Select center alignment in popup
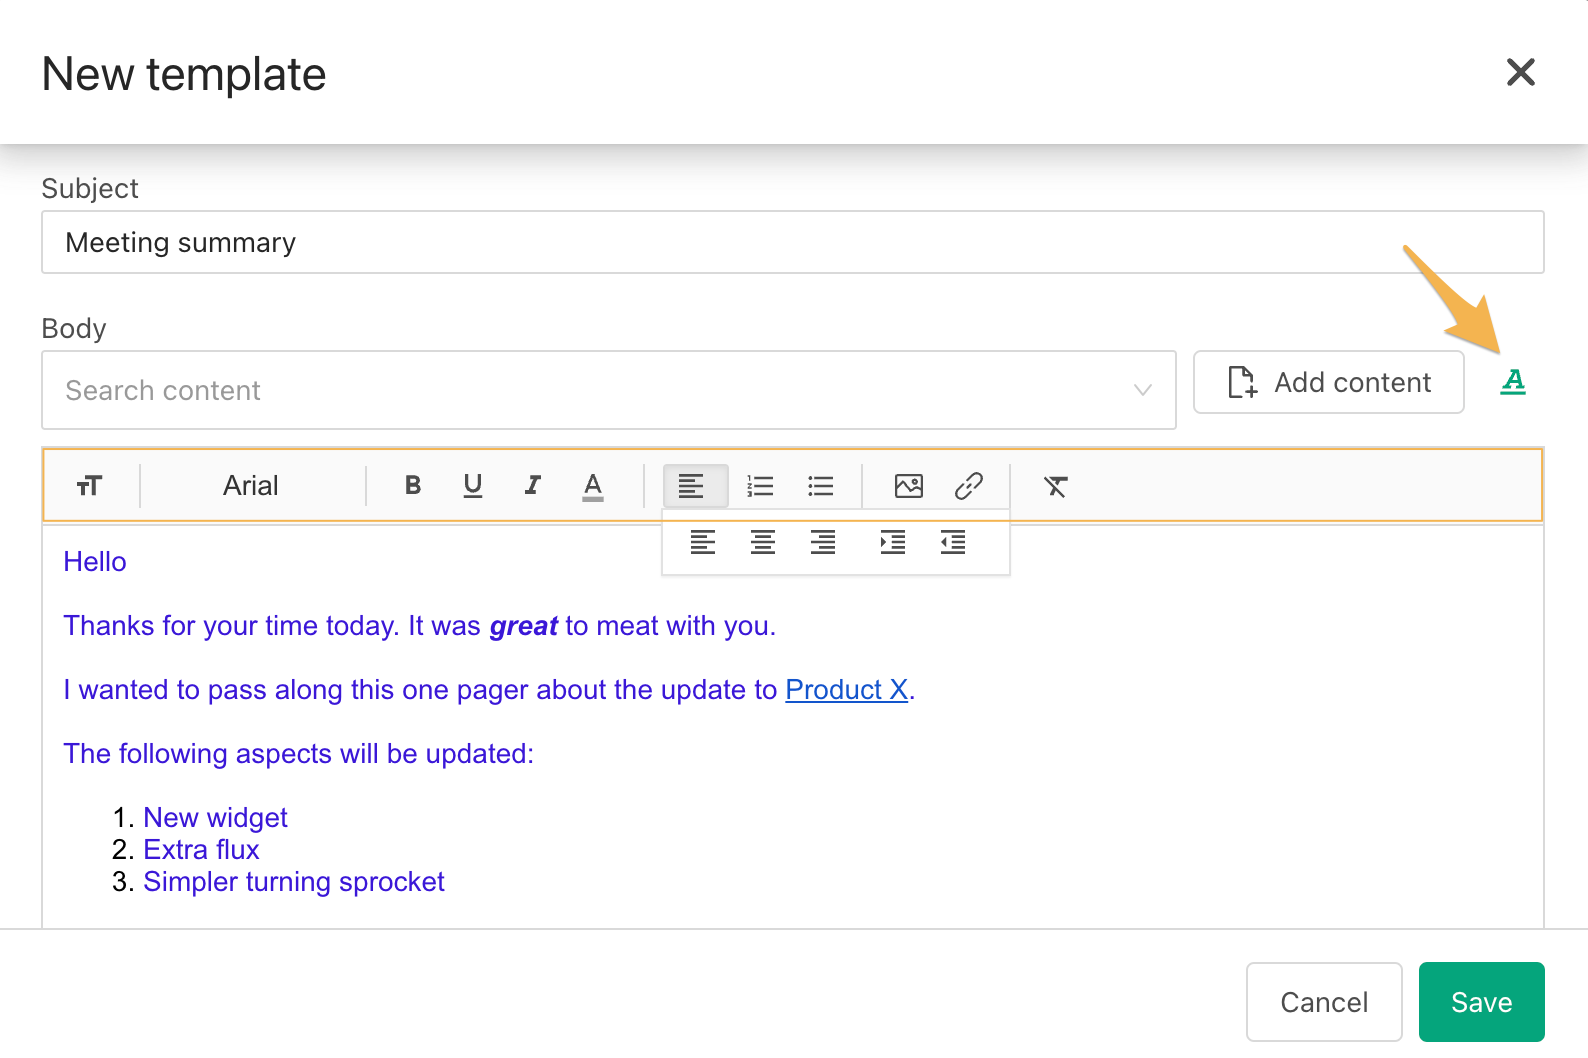 (763, 543)
